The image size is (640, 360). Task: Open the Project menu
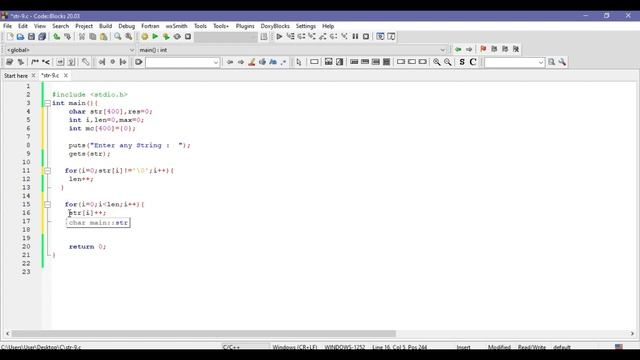coord(84,26)
